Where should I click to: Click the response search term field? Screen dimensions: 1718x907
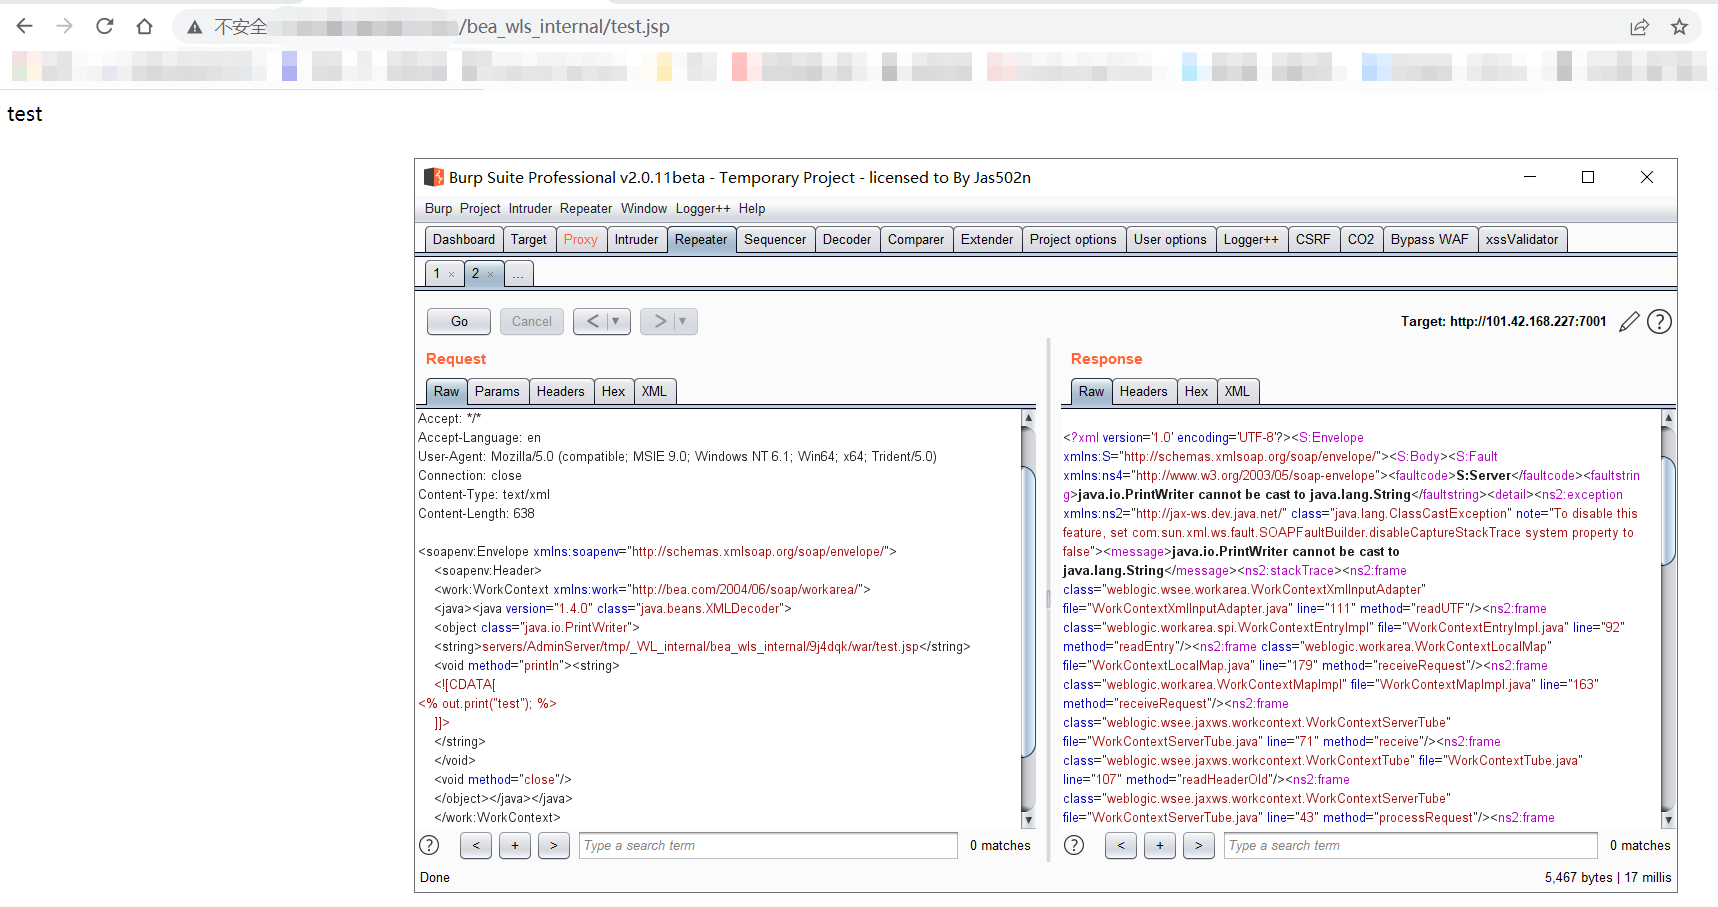pos(1411,845)
